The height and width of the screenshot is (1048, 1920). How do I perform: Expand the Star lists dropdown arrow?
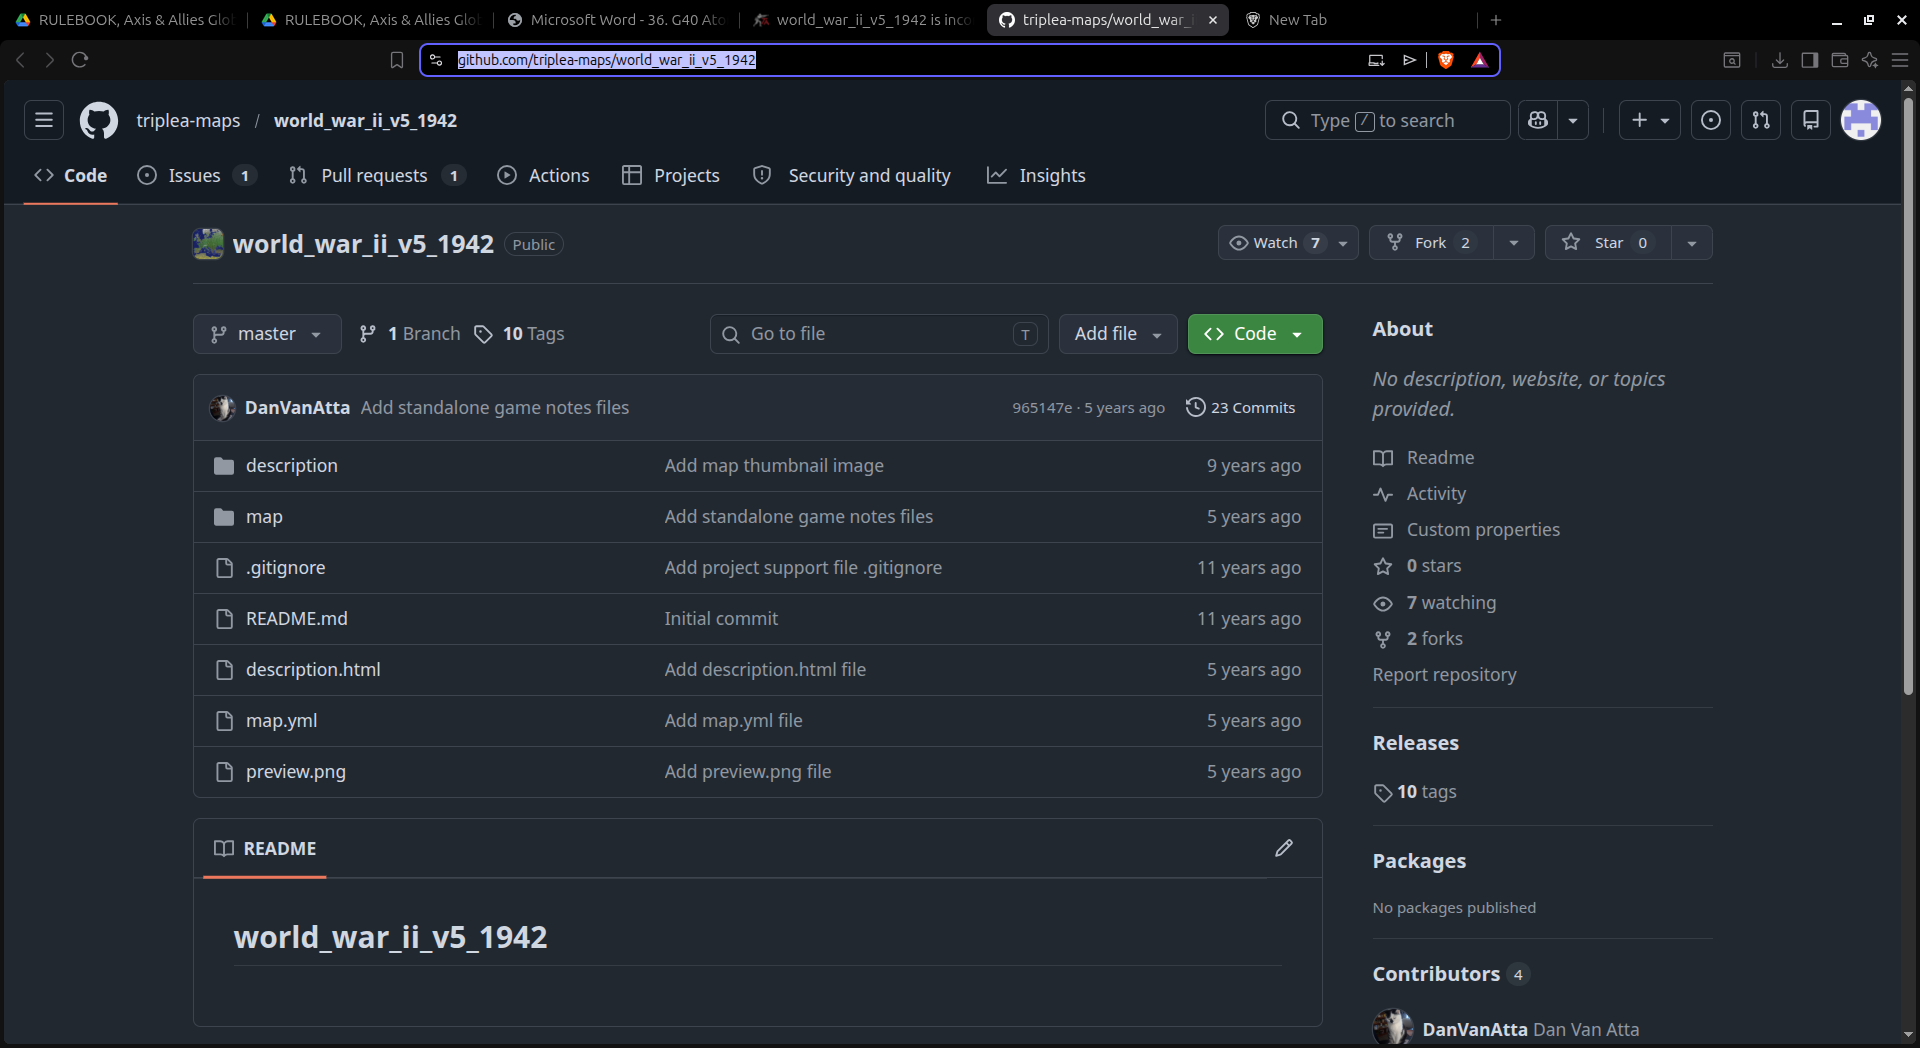pyautogui.click(x=1692, y=243)
